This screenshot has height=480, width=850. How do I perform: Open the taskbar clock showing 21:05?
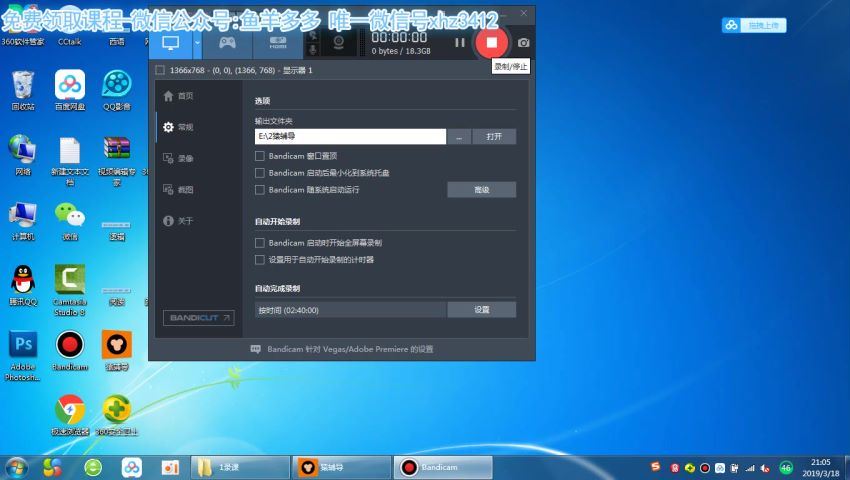pos(821,468)
